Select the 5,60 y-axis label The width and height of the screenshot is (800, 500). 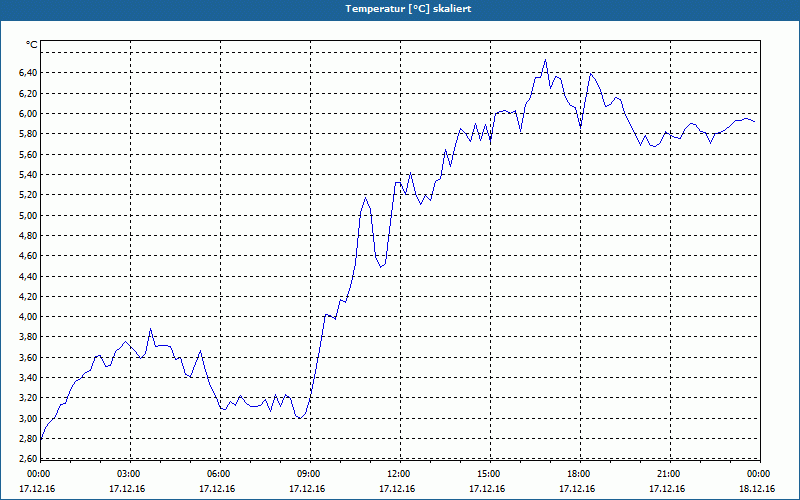pos(28,155)
